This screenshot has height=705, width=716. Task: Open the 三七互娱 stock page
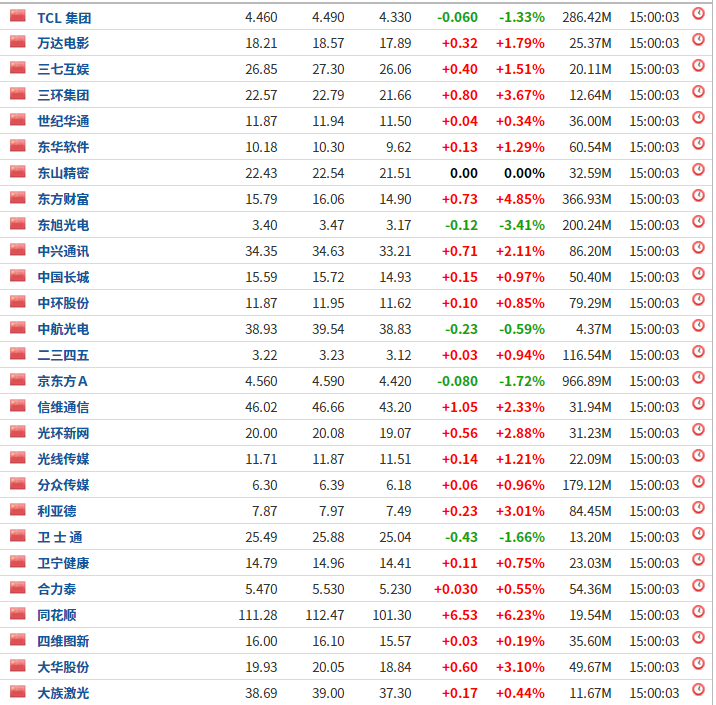(x=63, y=69)
